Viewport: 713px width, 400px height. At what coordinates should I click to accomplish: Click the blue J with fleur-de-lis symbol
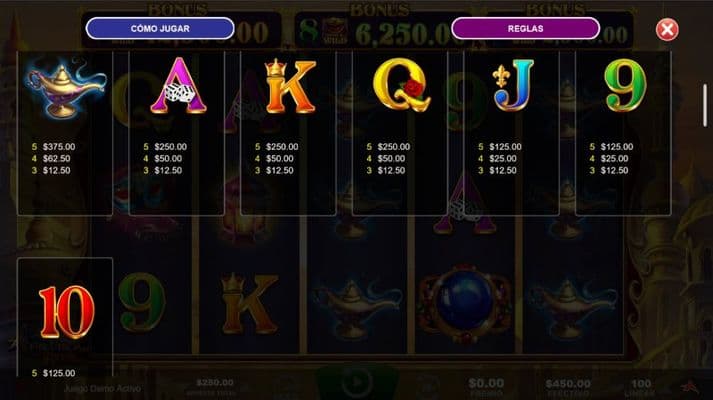(513, 85)
